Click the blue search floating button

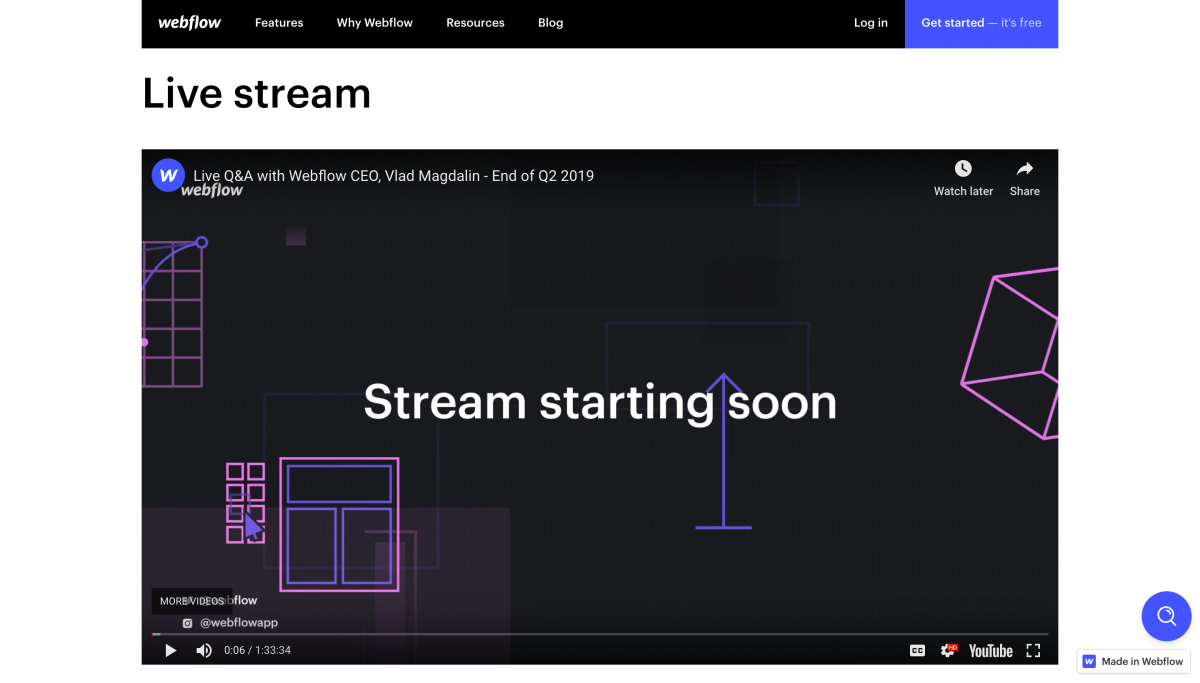tap(1167, 616)
